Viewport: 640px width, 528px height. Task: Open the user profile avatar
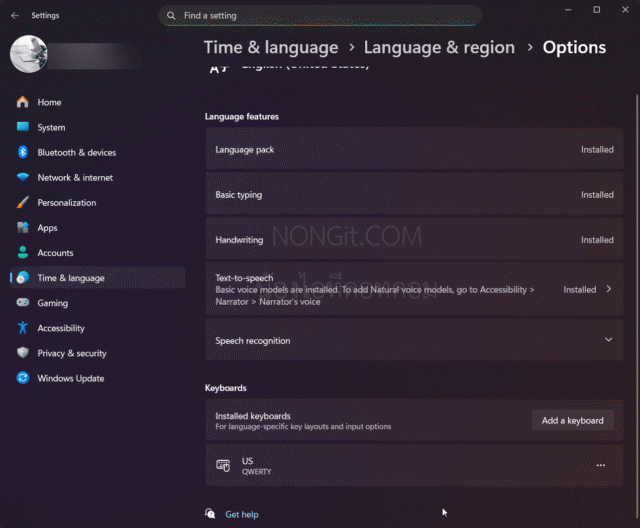29,54
